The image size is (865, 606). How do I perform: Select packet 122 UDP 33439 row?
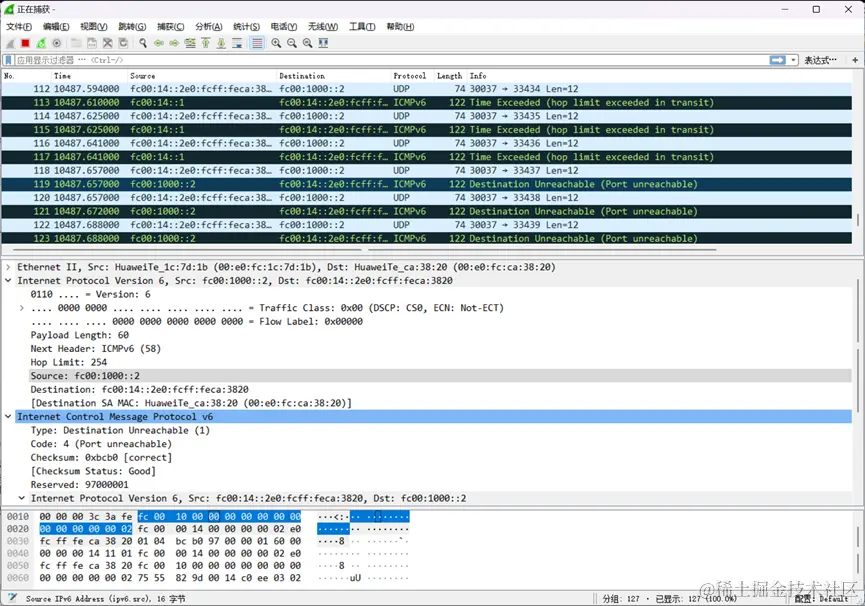pos(426,225)
